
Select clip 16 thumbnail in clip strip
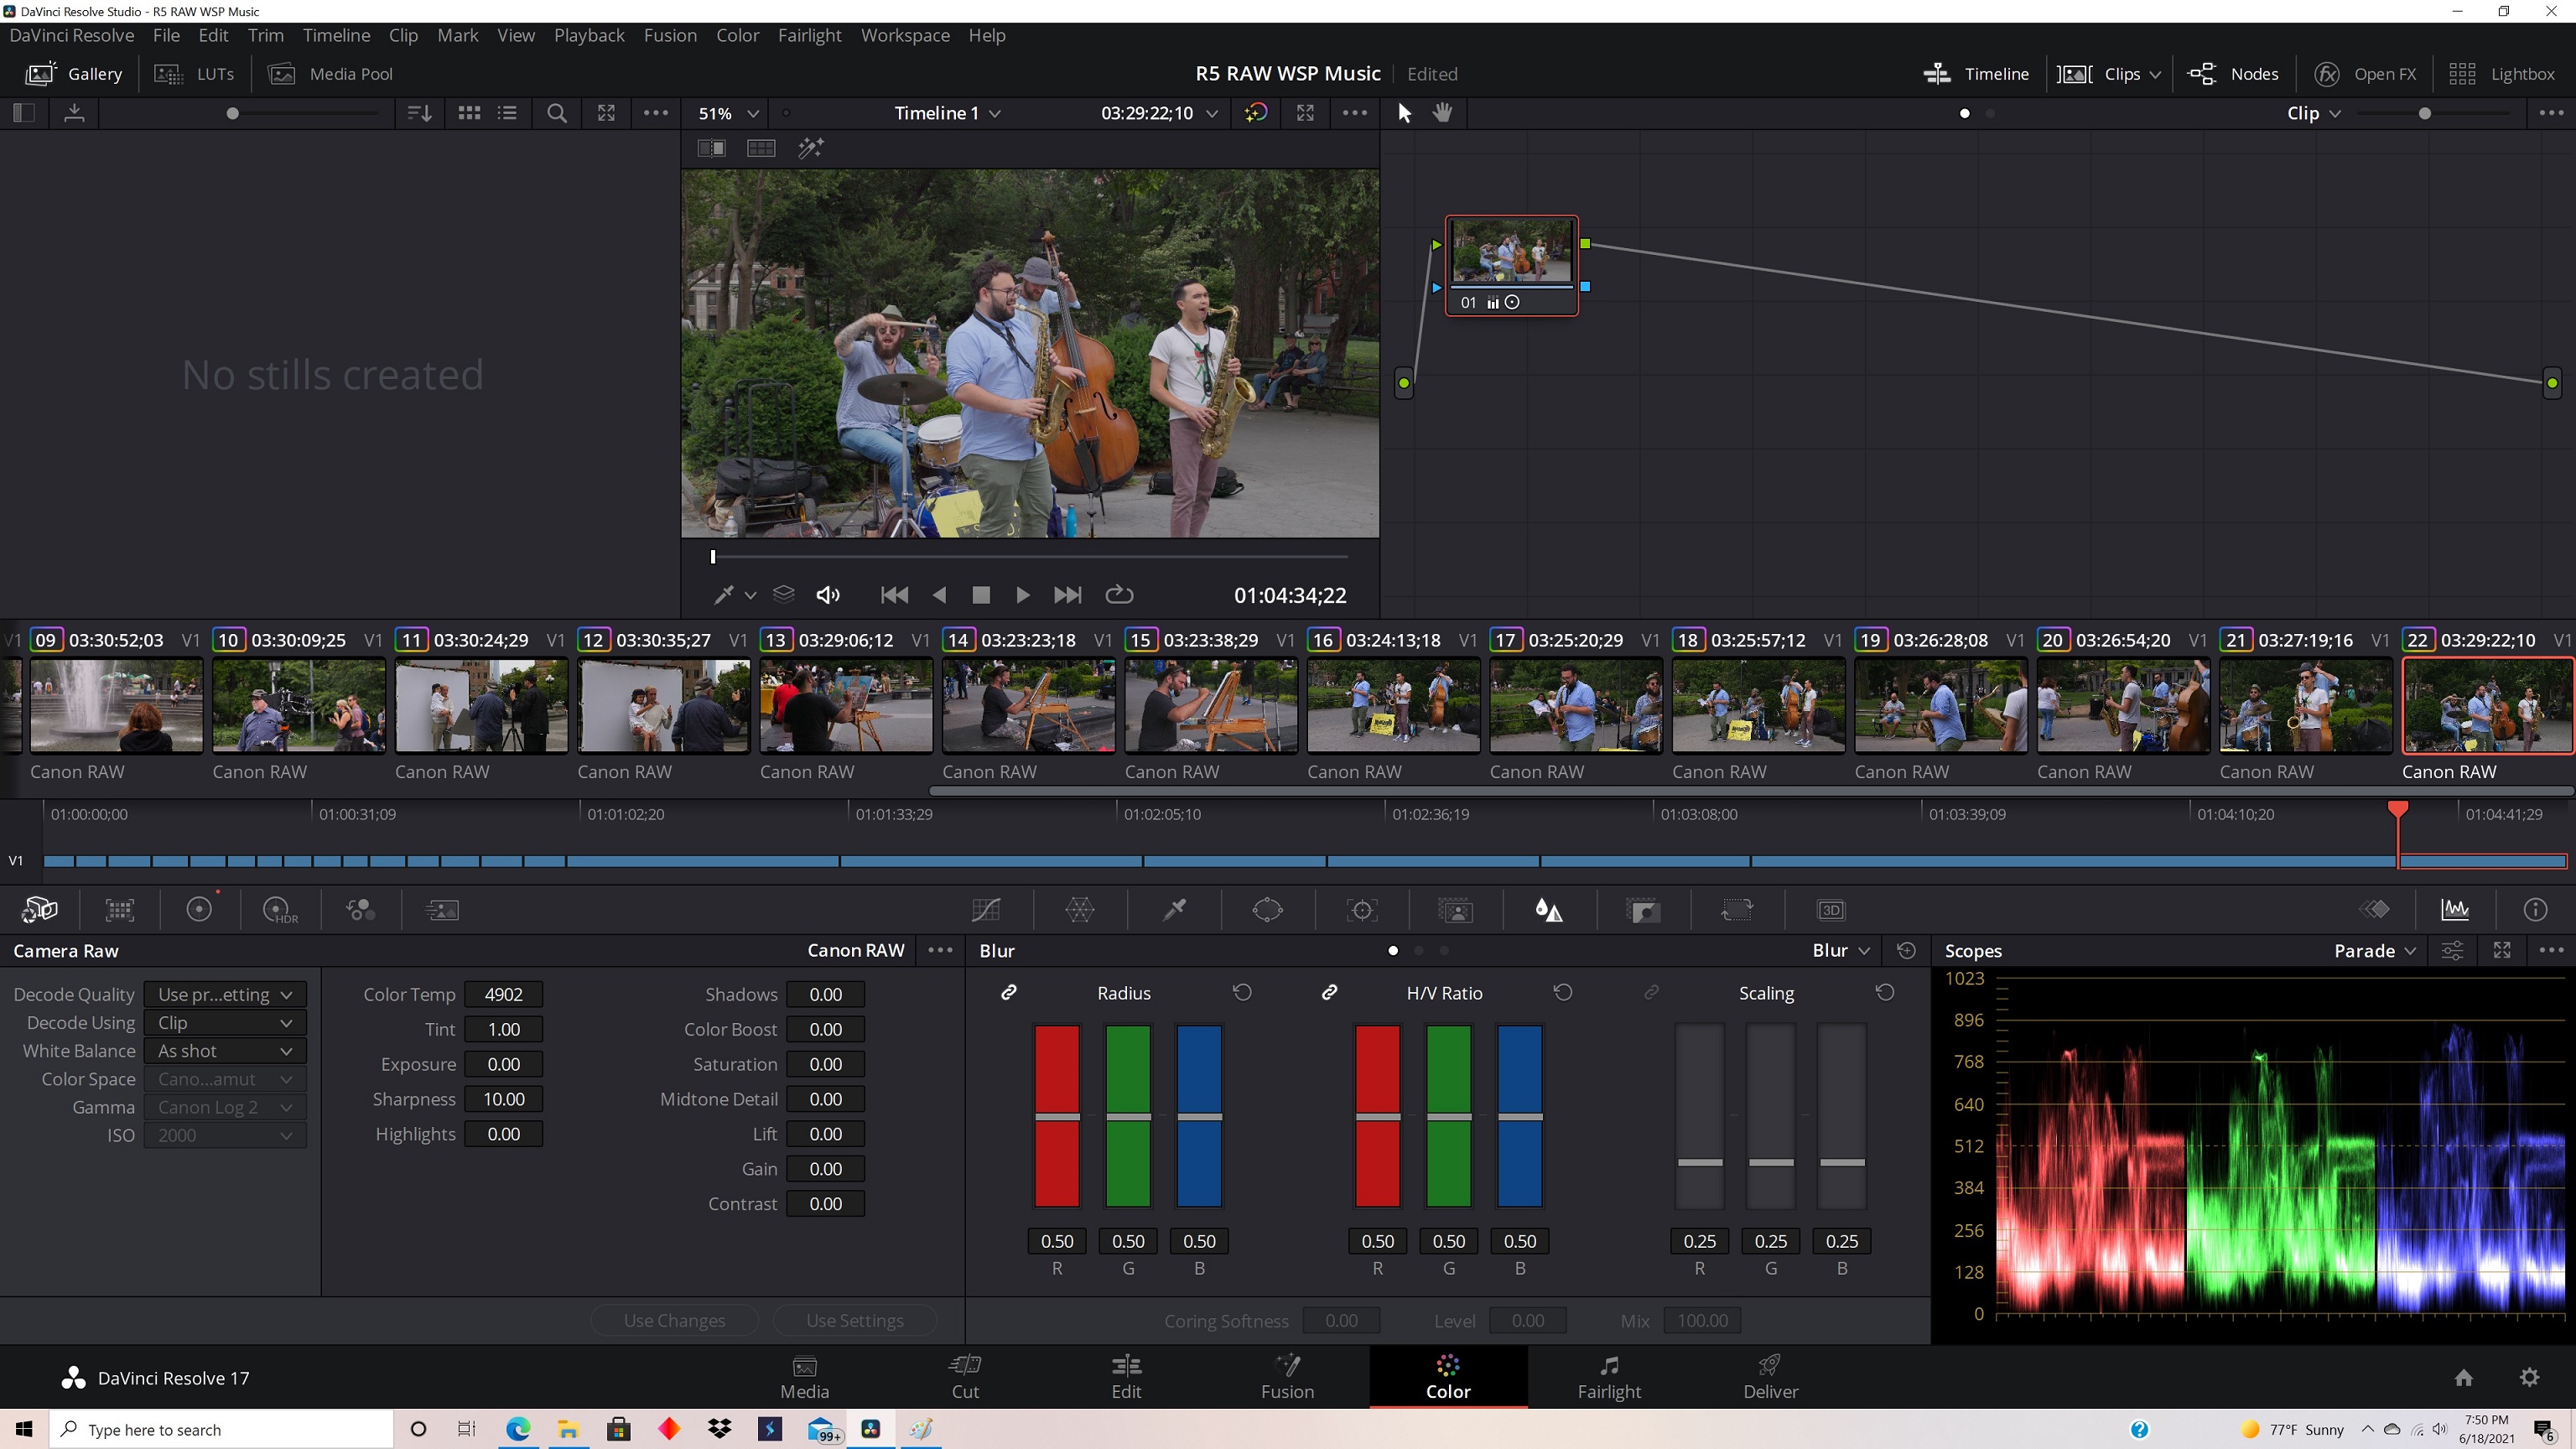1393,705
